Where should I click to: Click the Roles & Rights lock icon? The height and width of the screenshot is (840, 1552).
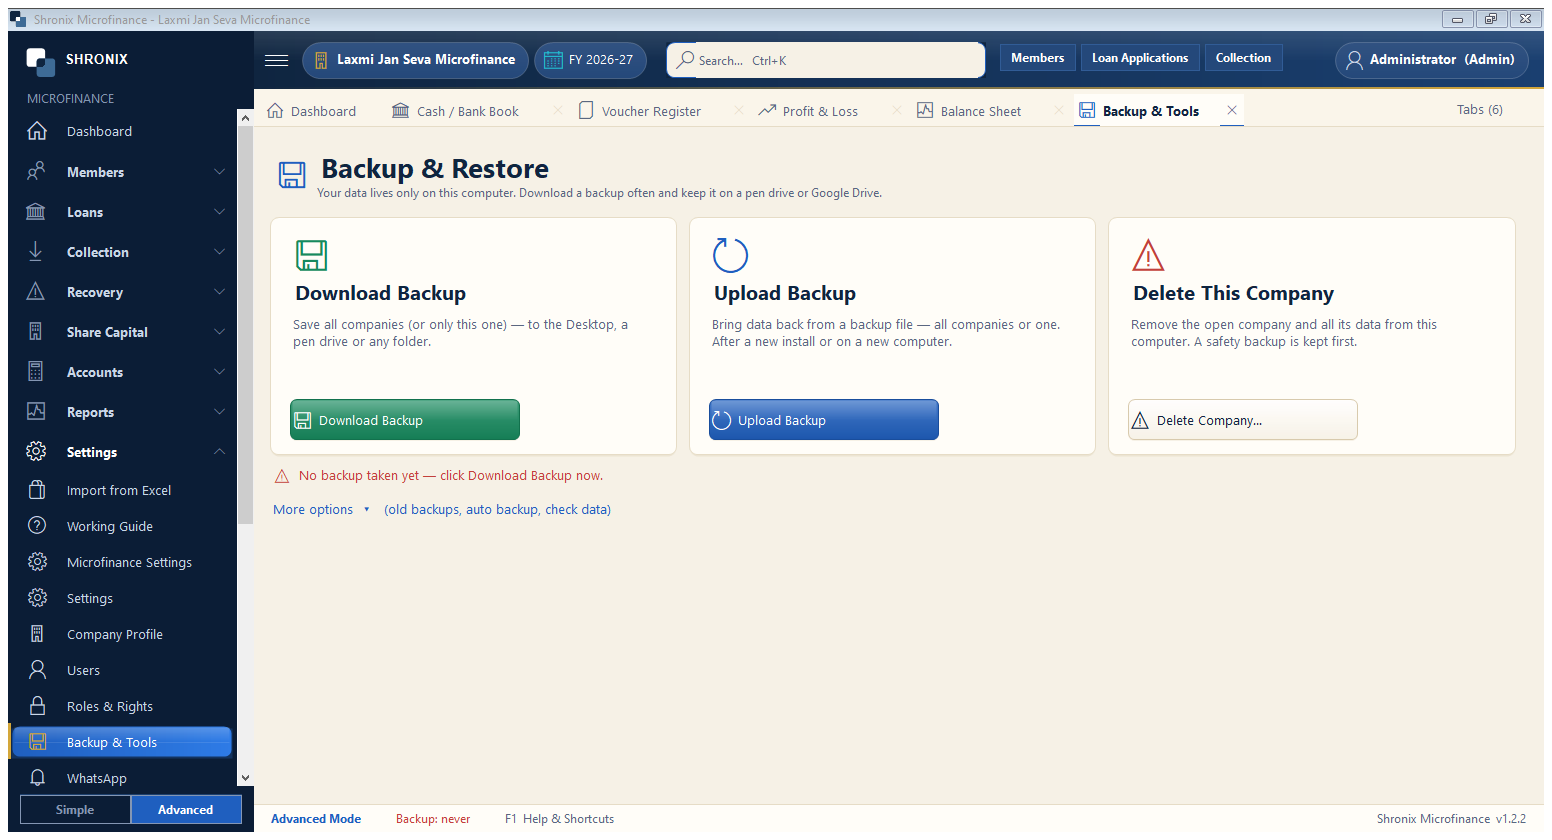pos(37,706)
